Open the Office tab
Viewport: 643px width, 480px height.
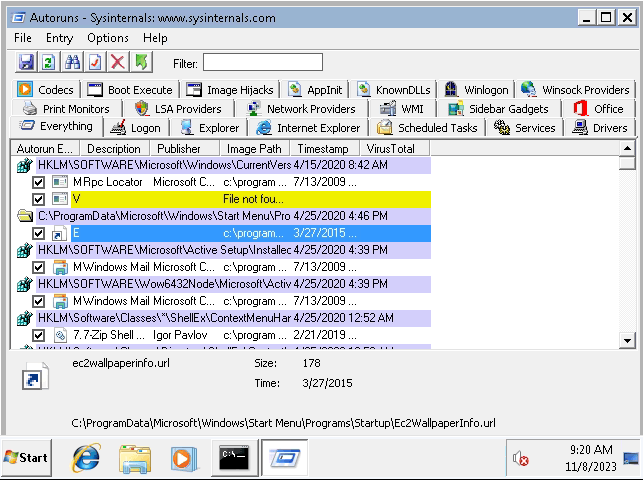[x=598, y=109]
